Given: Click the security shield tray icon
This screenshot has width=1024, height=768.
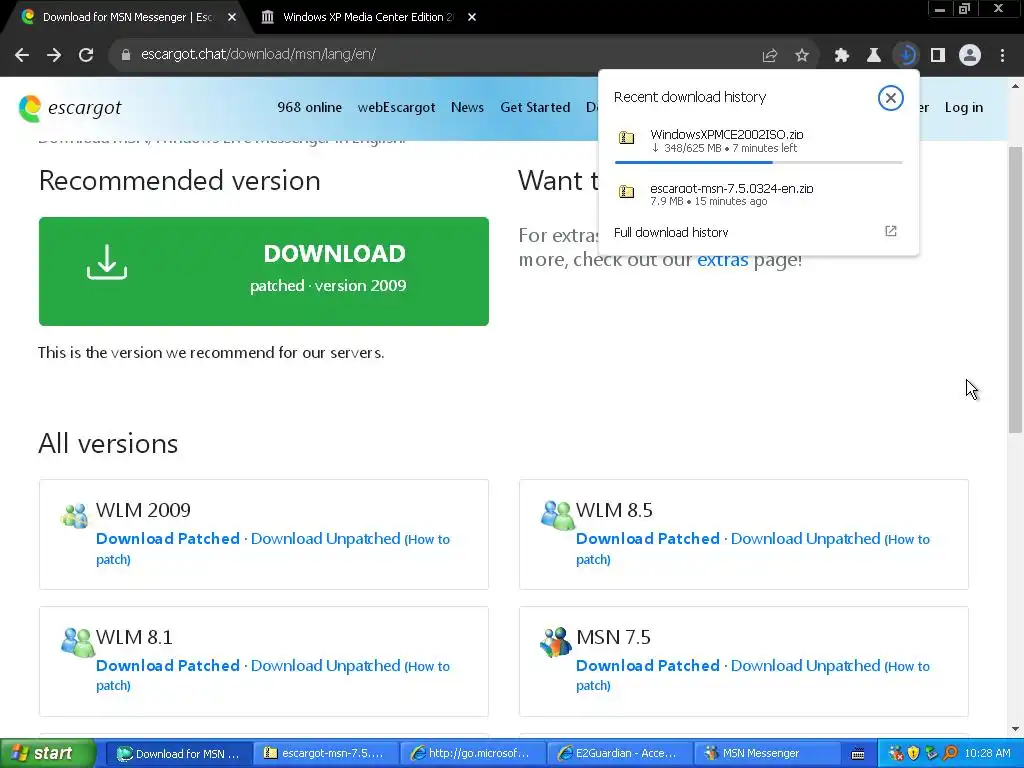Looking at the screenshot, I should 914,754.
